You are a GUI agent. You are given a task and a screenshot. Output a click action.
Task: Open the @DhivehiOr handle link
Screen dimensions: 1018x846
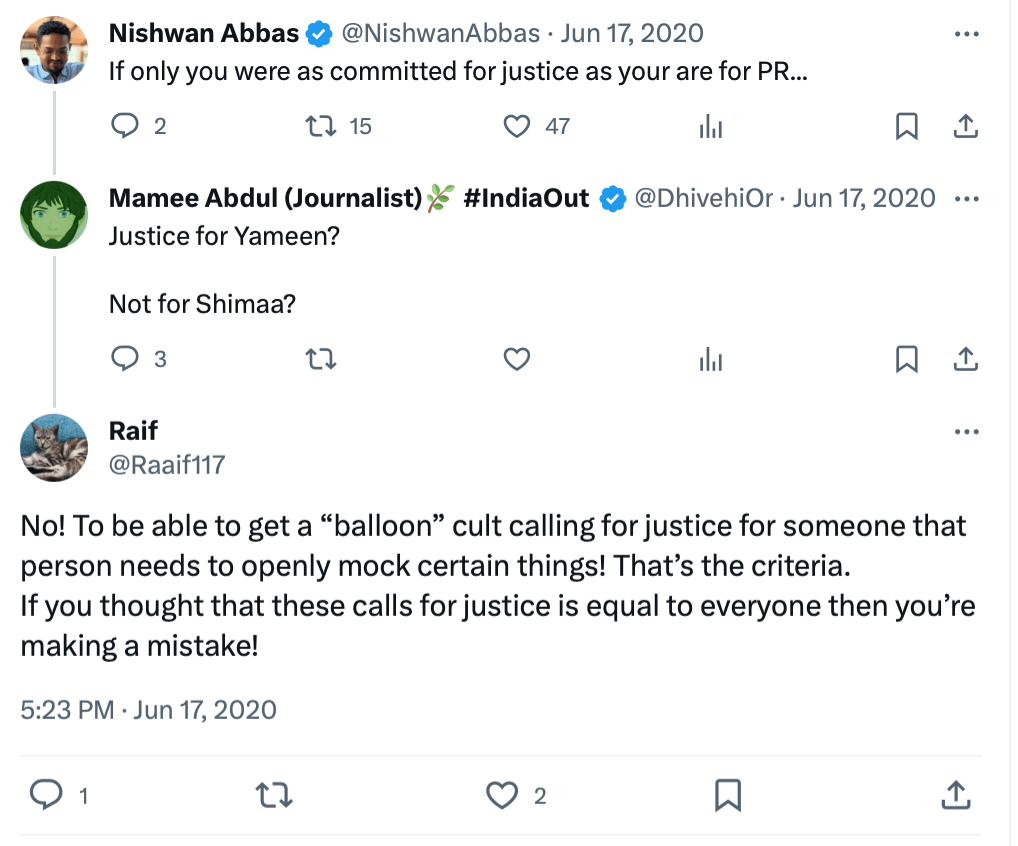point(704,198)
